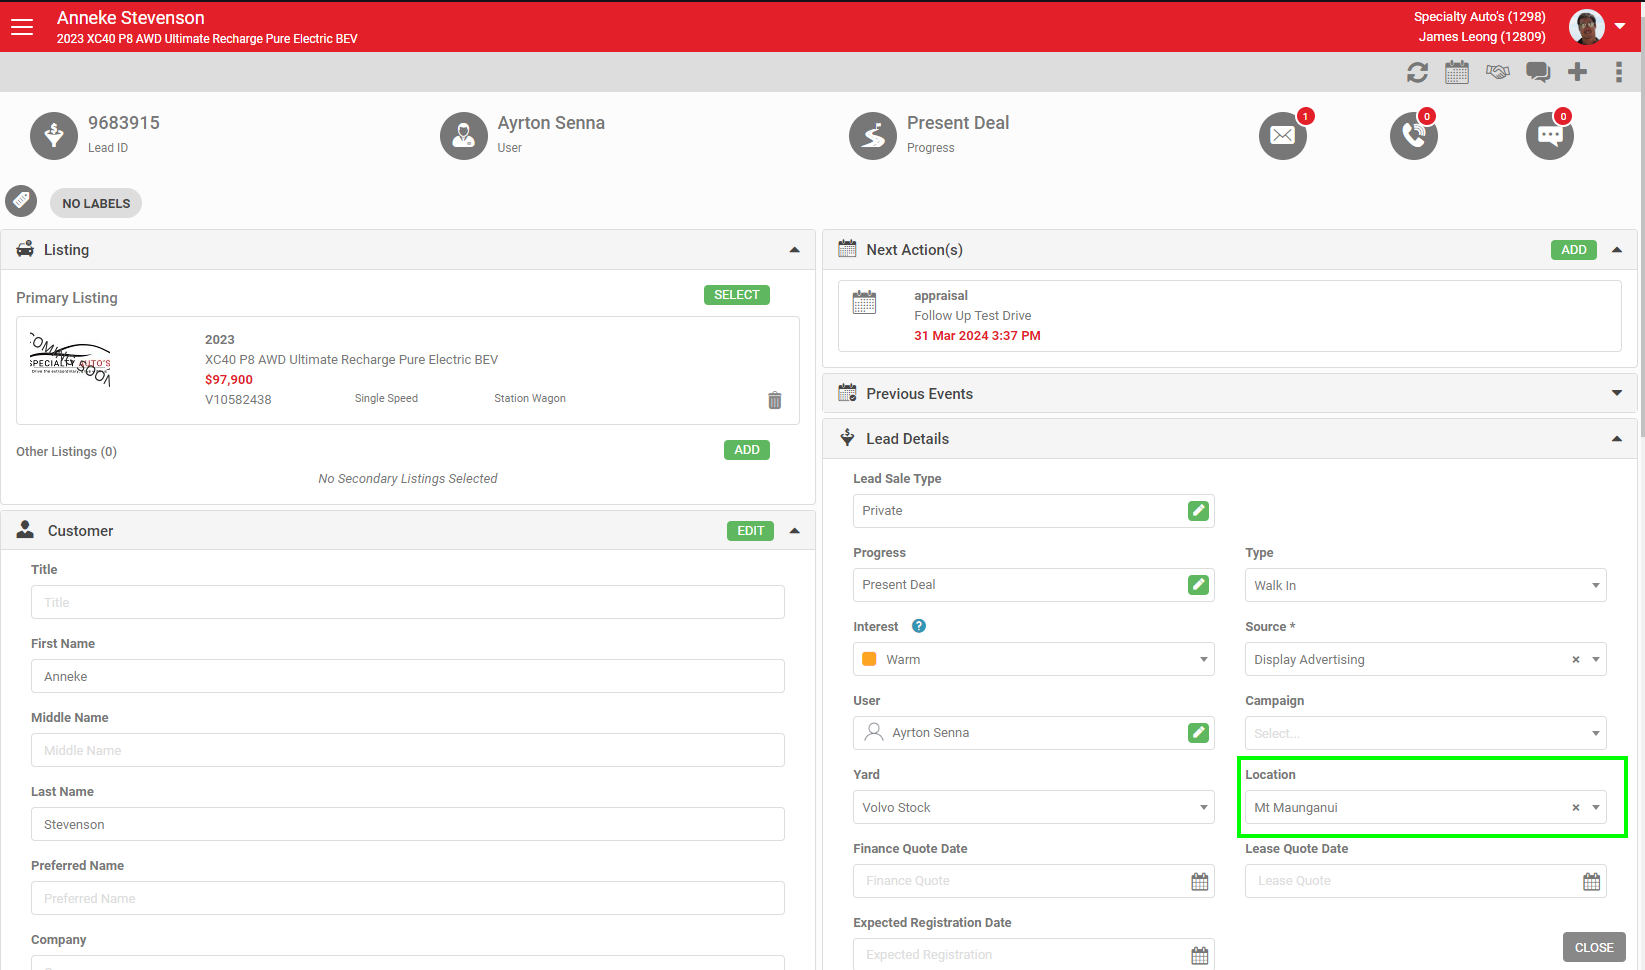
Task: Click the Customer EDIT button
Action: click(x=751, y=531)
